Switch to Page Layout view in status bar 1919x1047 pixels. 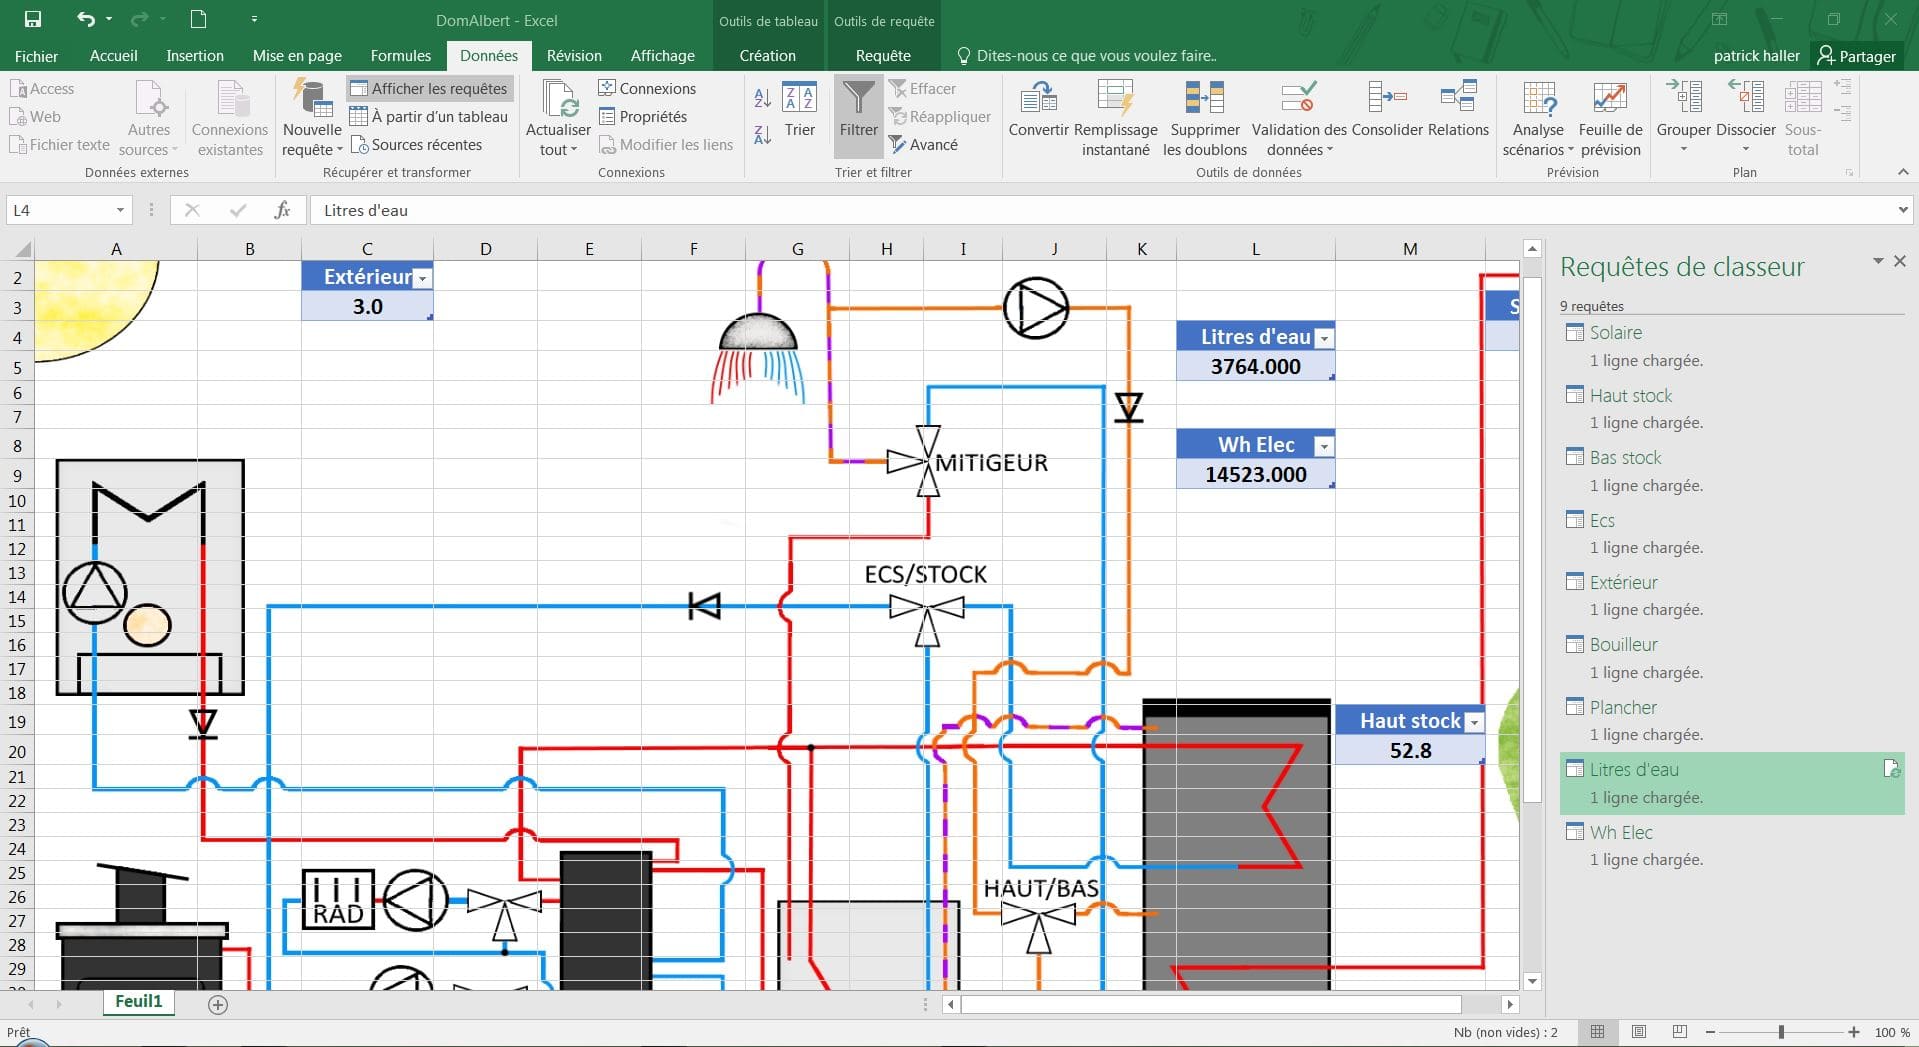click(x=1638, y=1032)
